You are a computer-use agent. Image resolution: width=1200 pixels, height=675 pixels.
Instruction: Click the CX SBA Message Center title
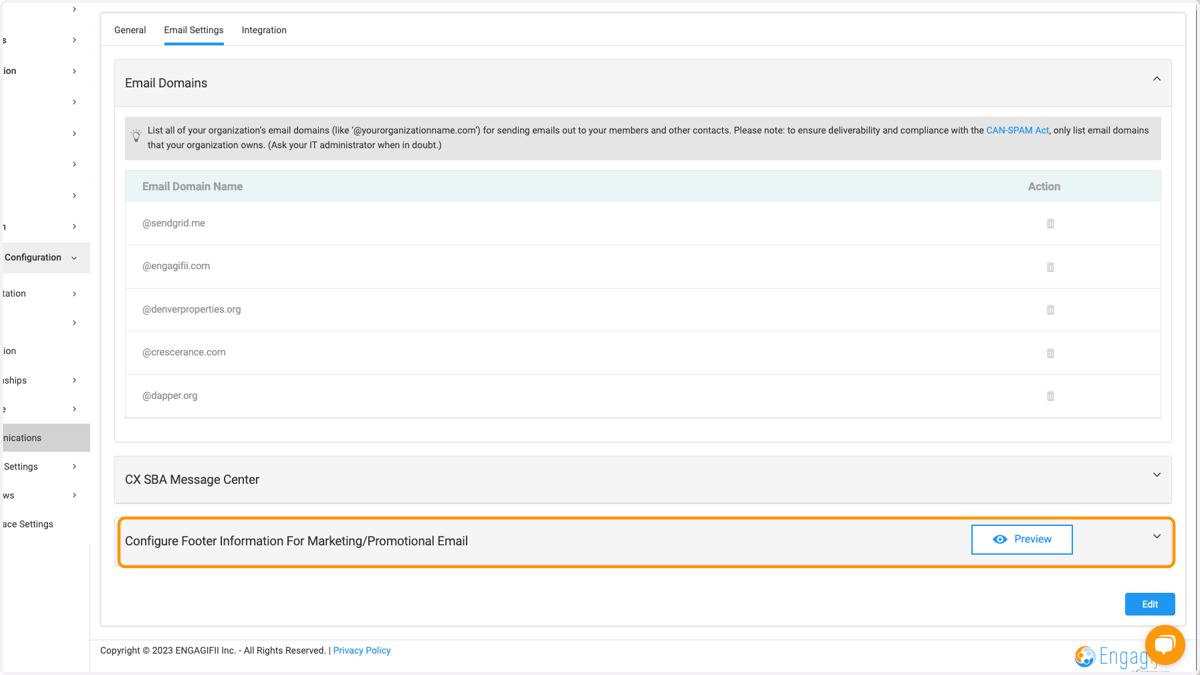pyautogui.click(x=192, y=479)
